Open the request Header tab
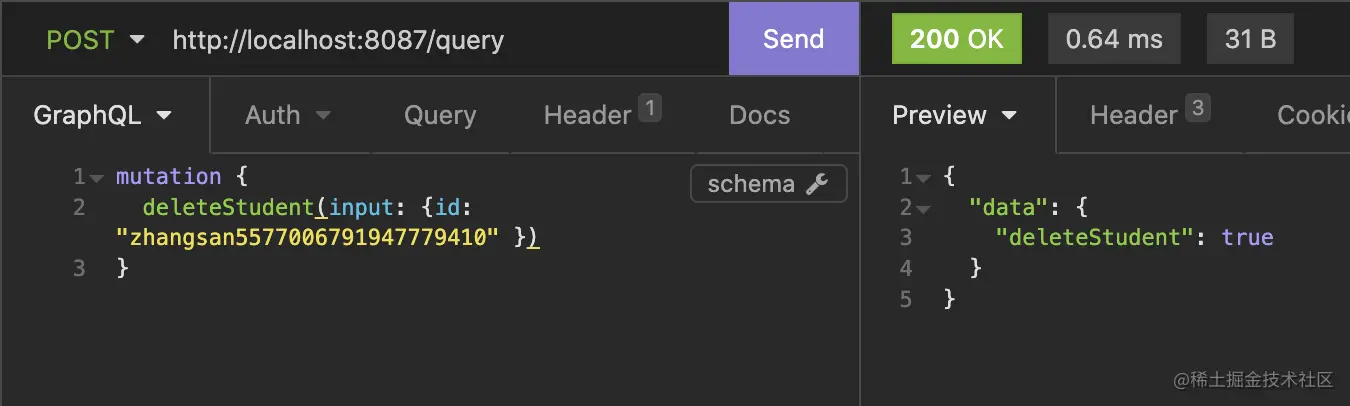This screenshot has height=406, width=1350. 588,115
